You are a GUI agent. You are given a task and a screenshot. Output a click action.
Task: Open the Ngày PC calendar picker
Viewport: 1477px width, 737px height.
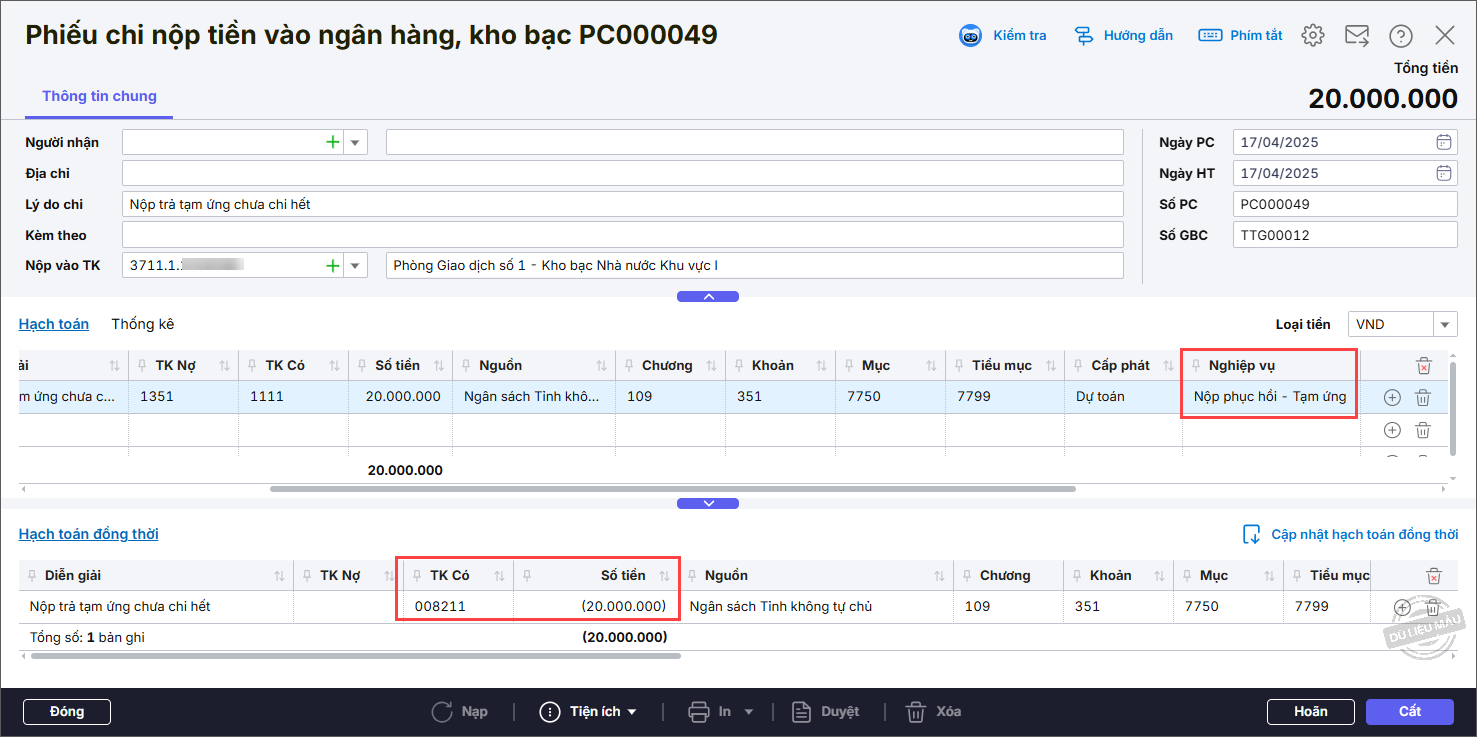(x=1443, y=142)
